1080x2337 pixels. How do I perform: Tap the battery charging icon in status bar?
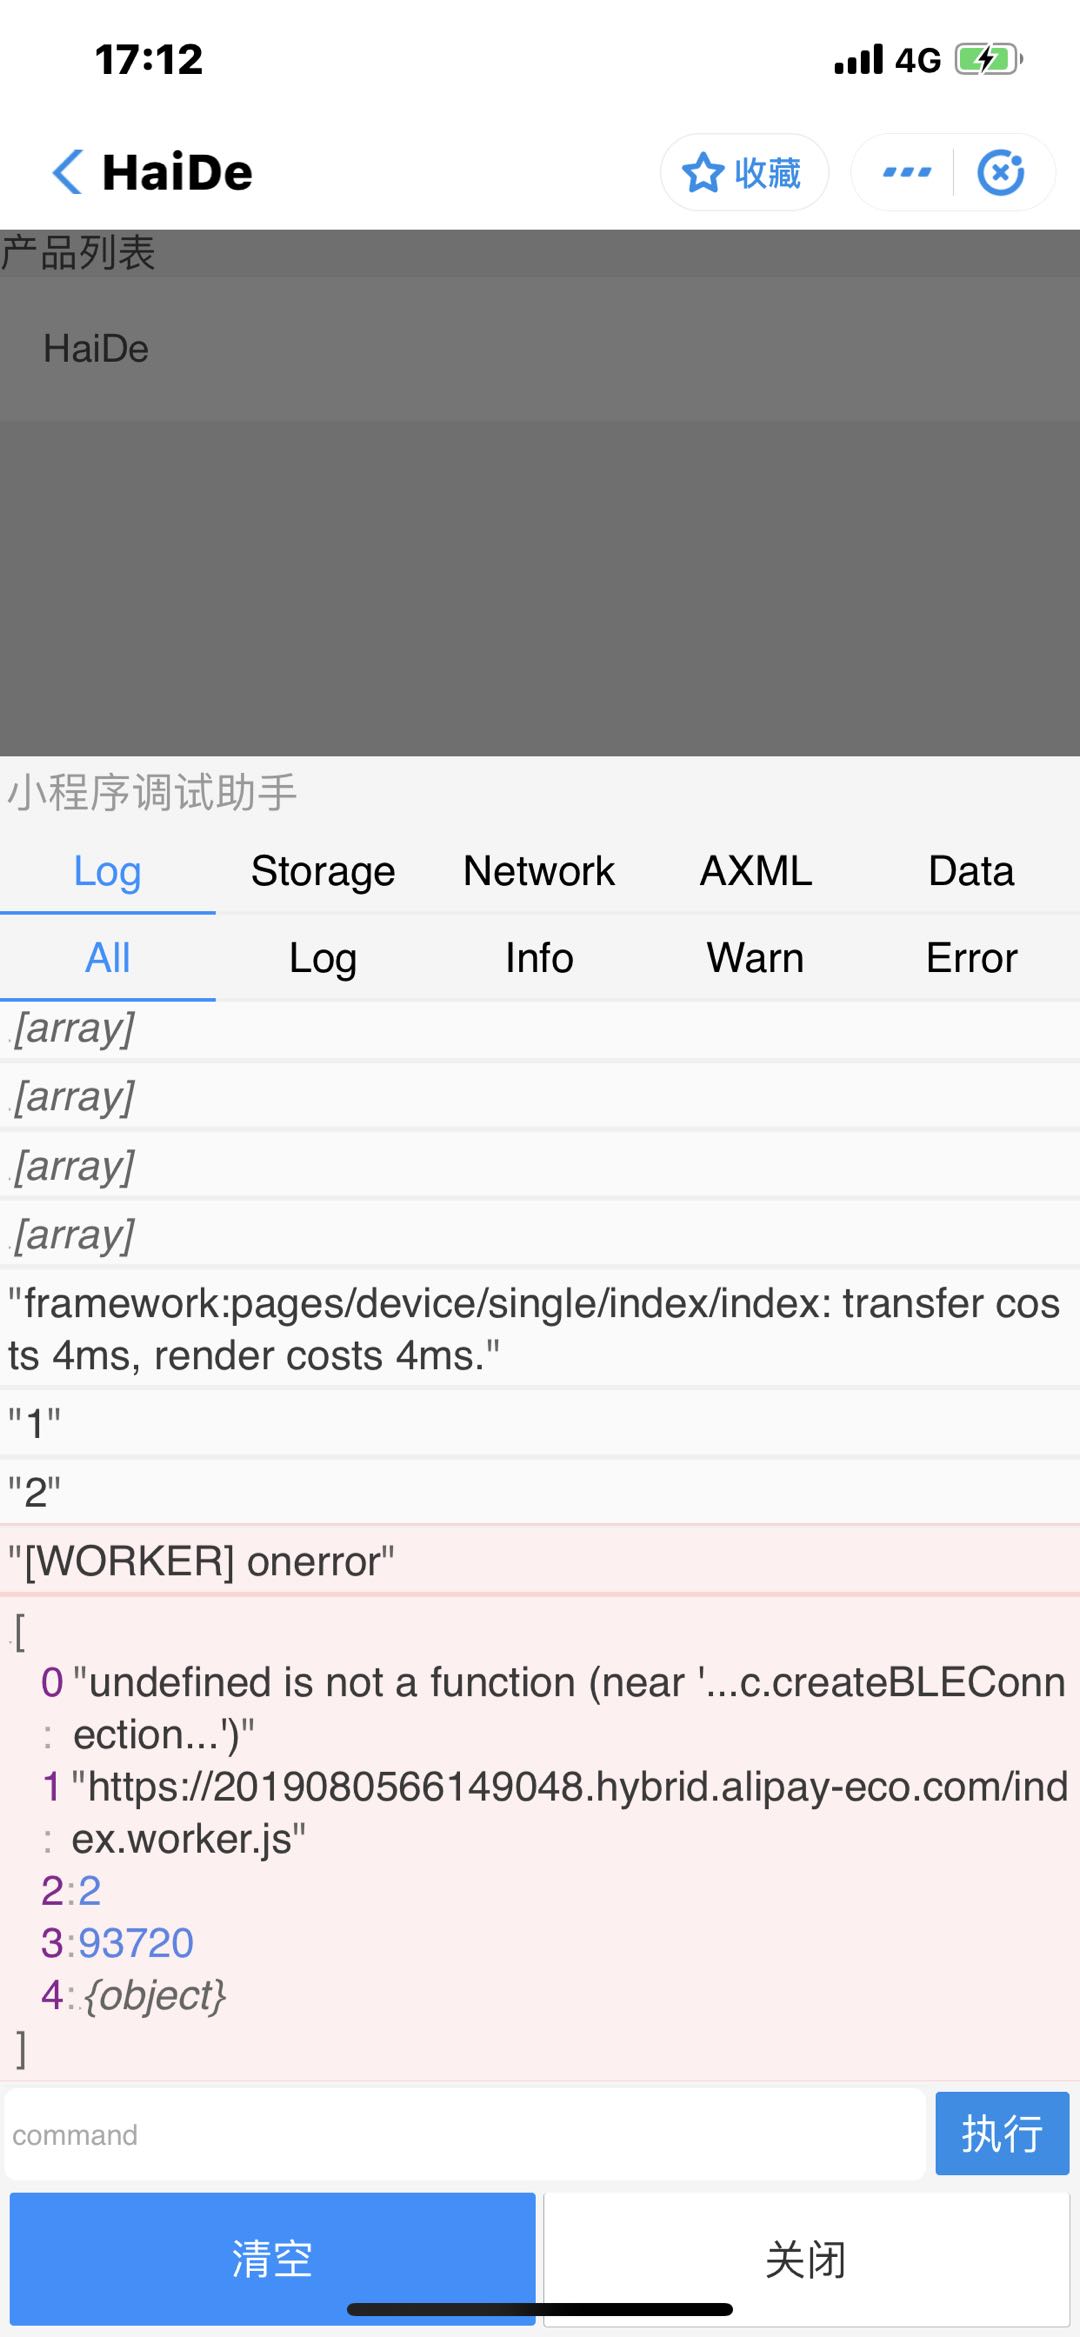click(x=988, y=59)
